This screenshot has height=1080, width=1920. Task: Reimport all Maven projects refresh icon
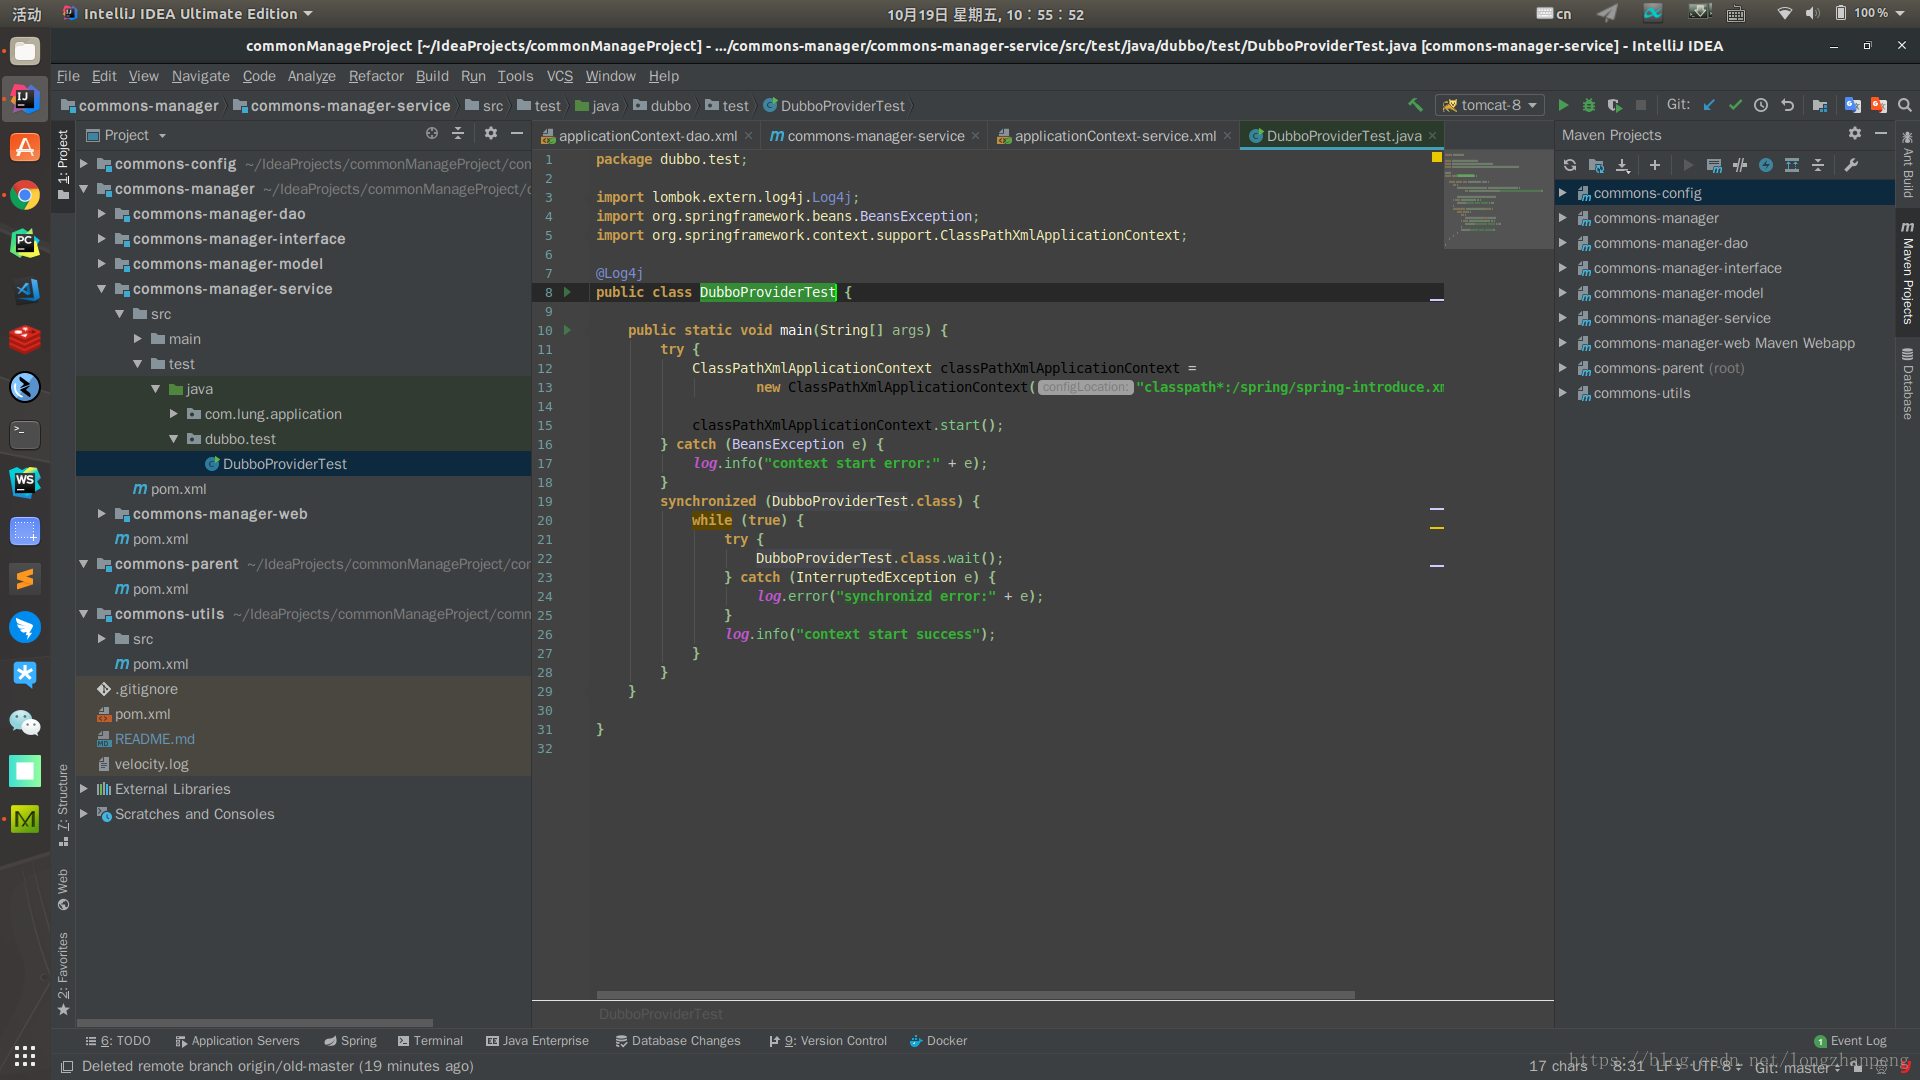click(1570, 165)
